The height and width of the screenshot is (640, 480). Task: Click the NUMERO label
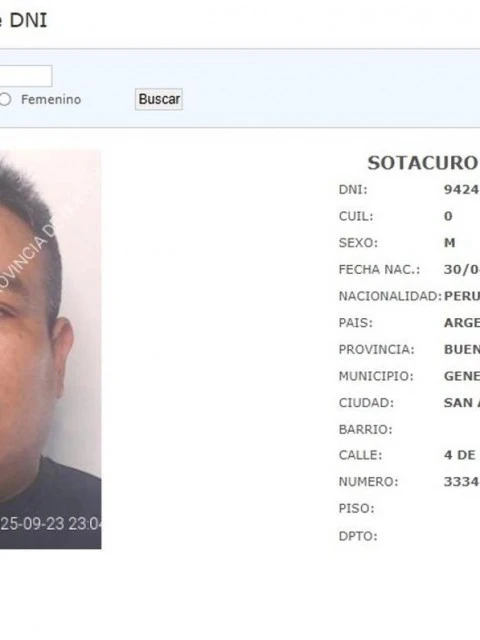(x=369, y=482)
